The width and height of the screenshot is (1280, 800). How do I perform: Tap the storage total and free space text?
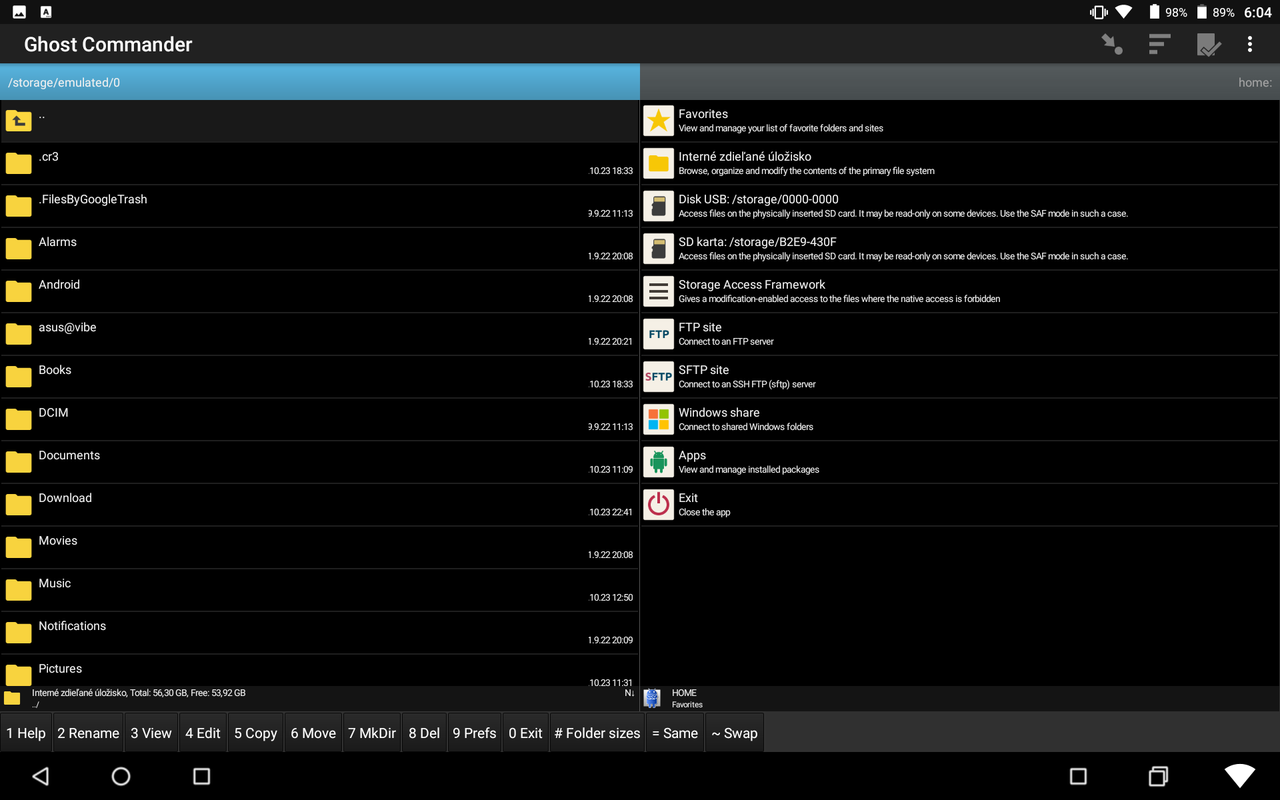click(139, 692)
